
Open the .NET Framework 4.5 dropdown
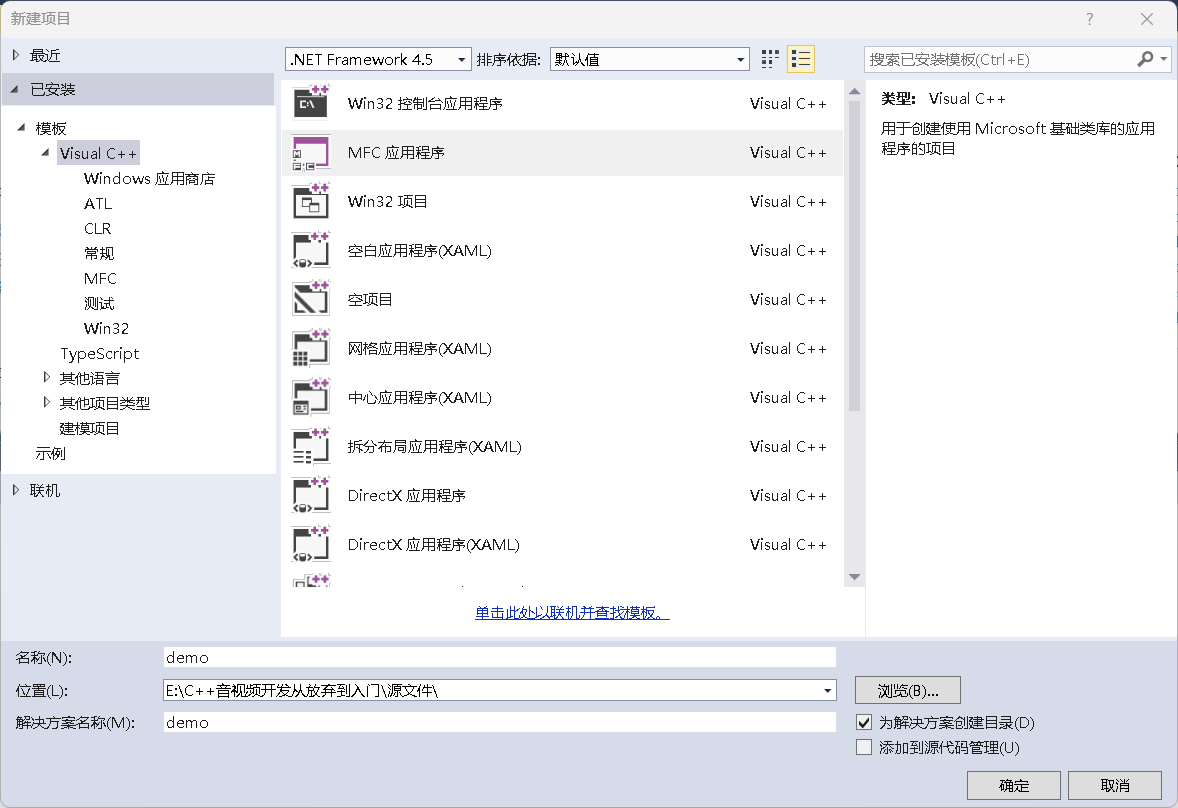click(378, 59)
